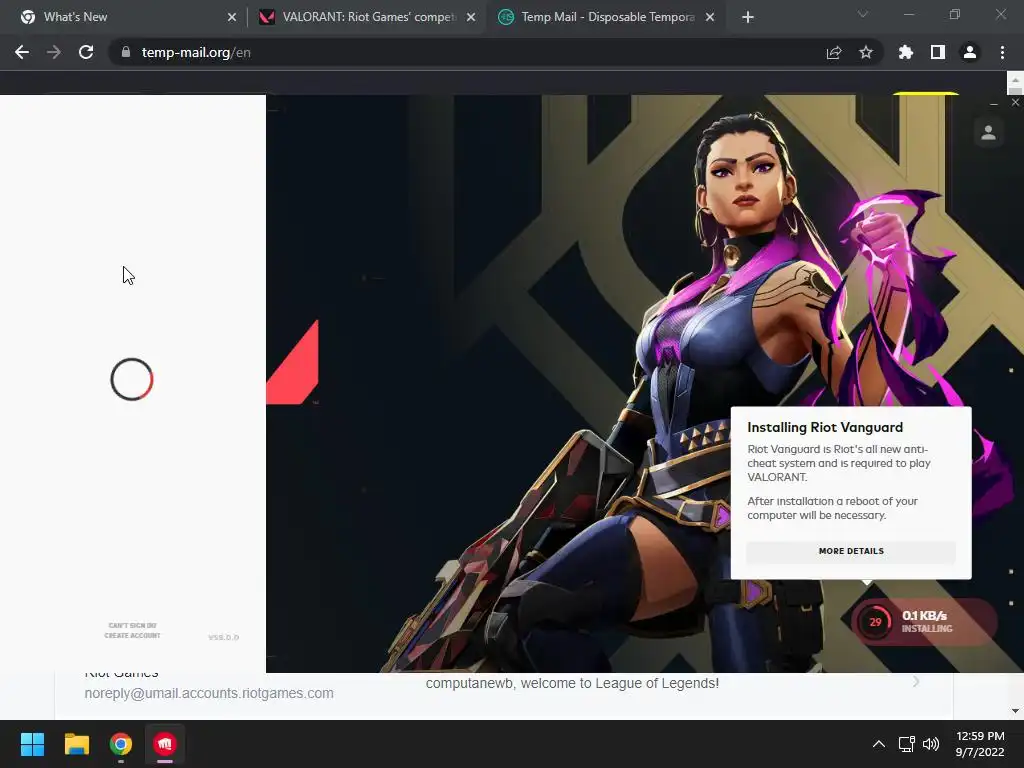The width and height of the screenshot is (1024, 768).
Task: Show hidden system tray icons
Action: pyautogui.click(x=879, y=744)
